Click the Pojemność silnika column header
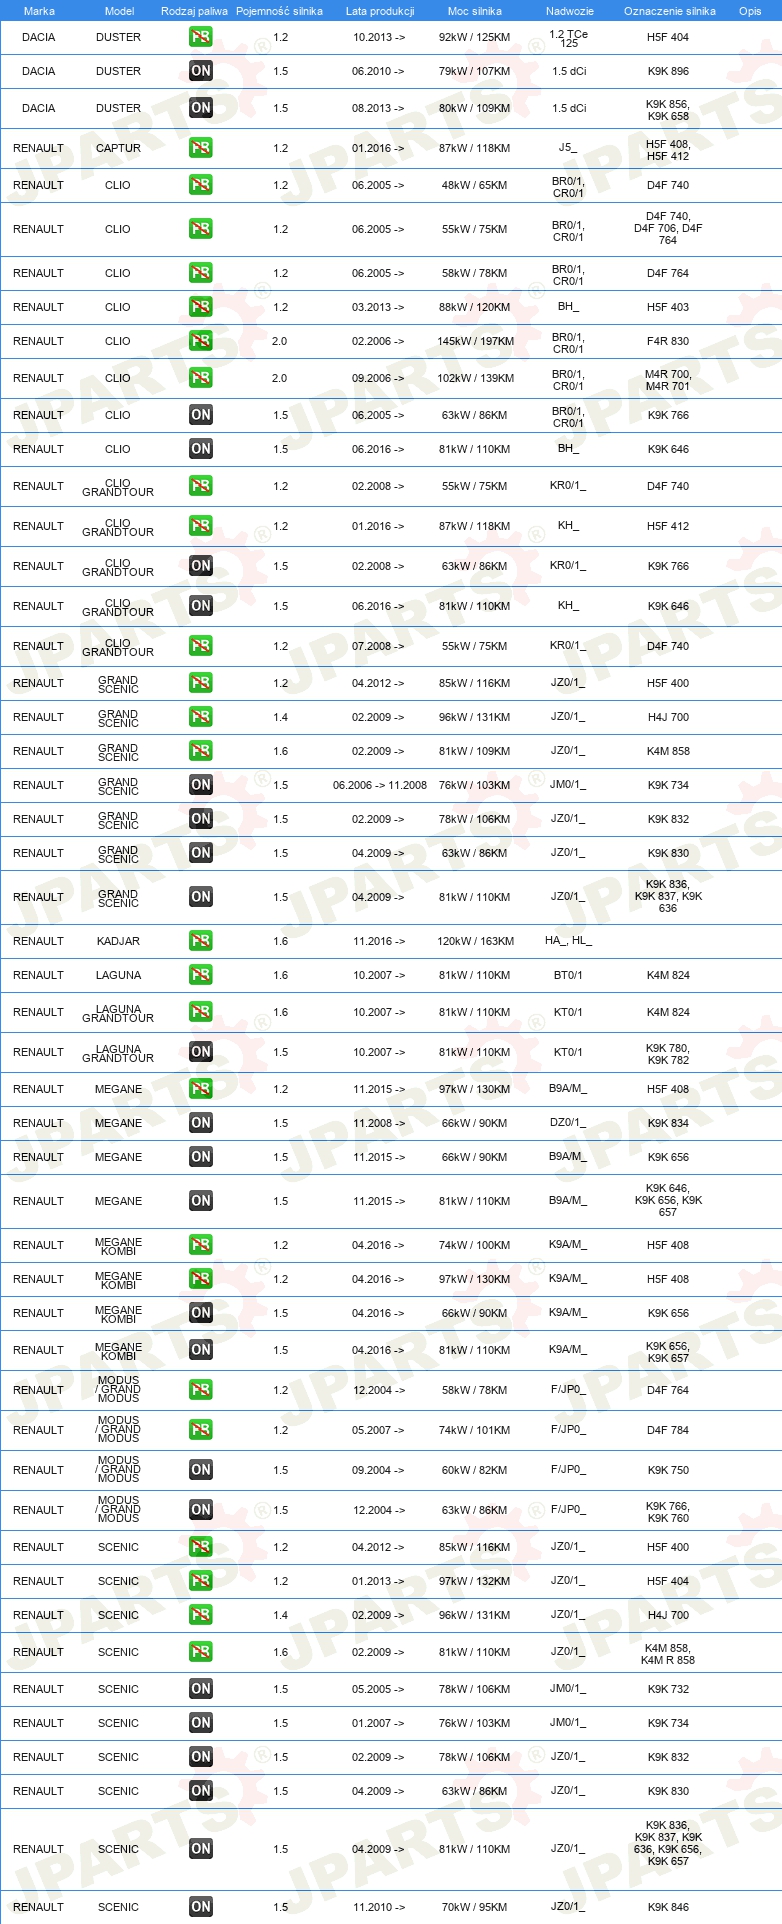Screen dimensions: 782x1924 coord(279,11)
